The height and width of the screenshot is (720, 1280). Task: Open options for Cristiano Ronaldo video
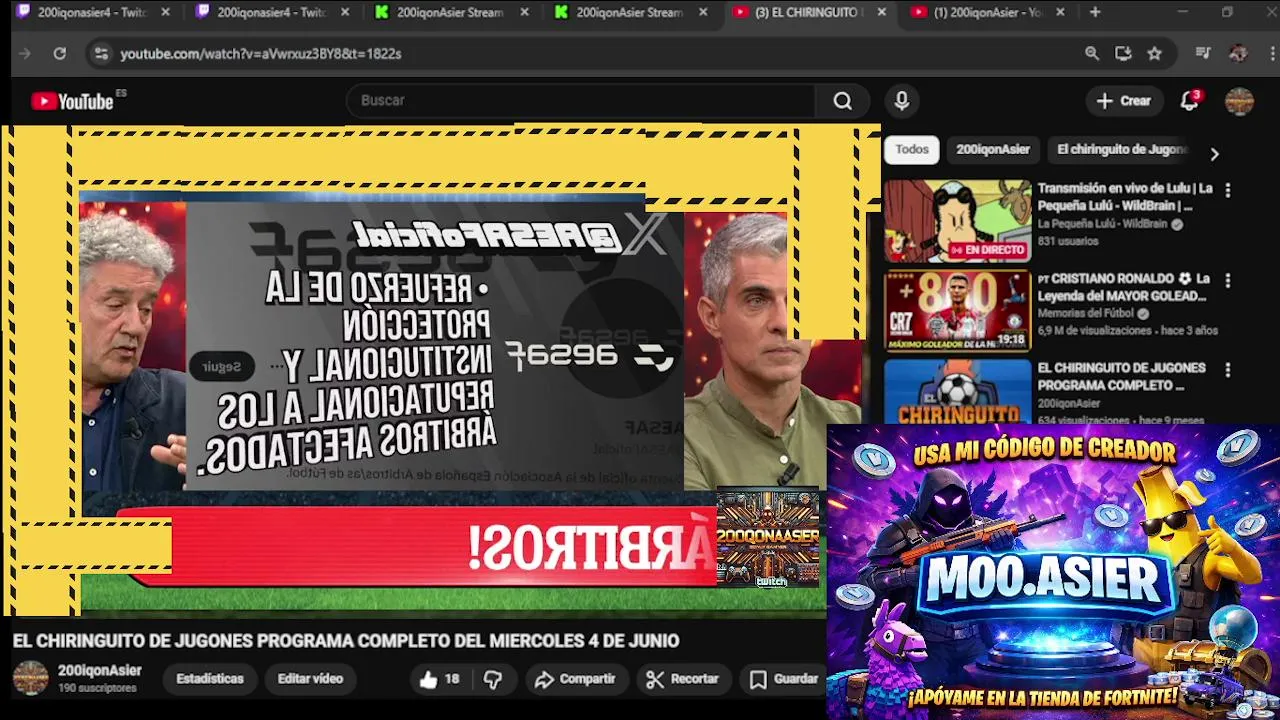pyautogui.click(x=1228, y=280)
